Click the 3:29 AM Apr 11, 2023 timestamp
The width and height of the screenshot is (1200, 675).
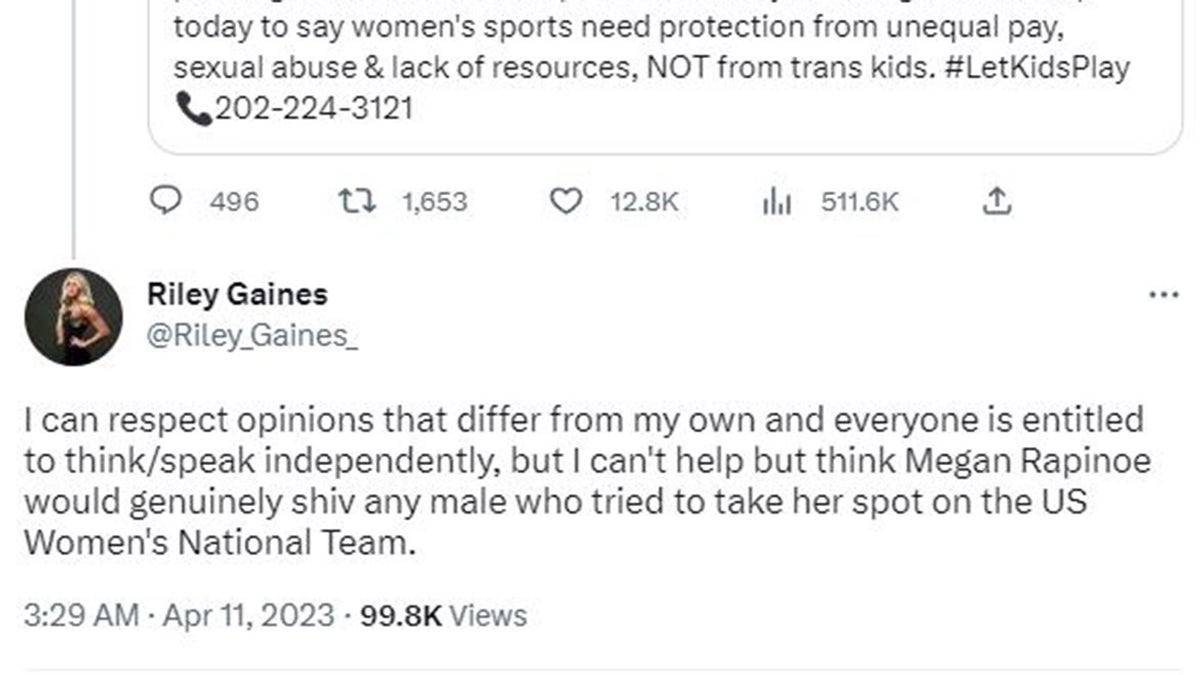(x=178, y=614)
